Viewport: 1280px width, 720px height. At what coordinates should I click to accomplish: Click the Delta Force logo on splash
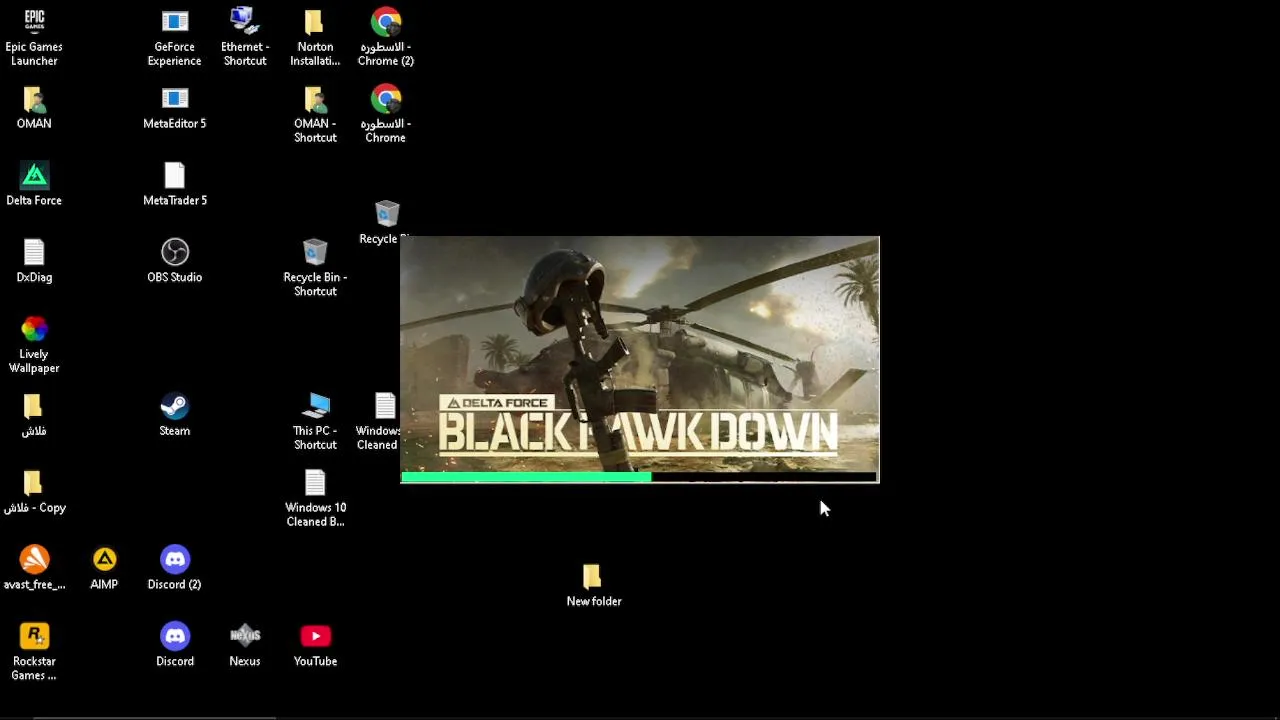click(x=497, y=403)
